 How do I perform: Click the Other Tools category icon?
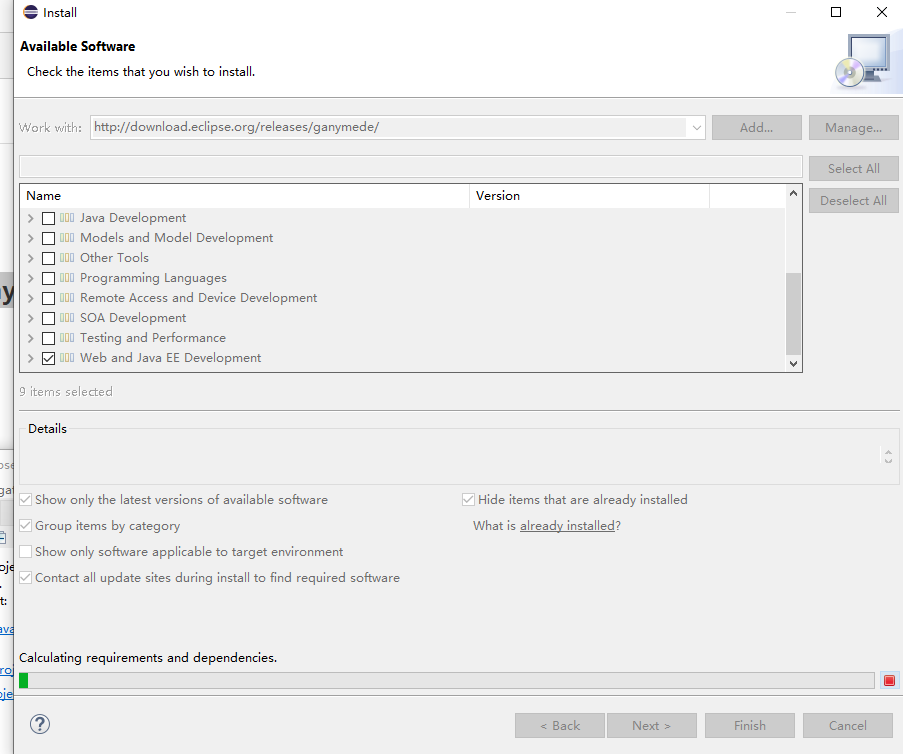click(x=67, y=258)
